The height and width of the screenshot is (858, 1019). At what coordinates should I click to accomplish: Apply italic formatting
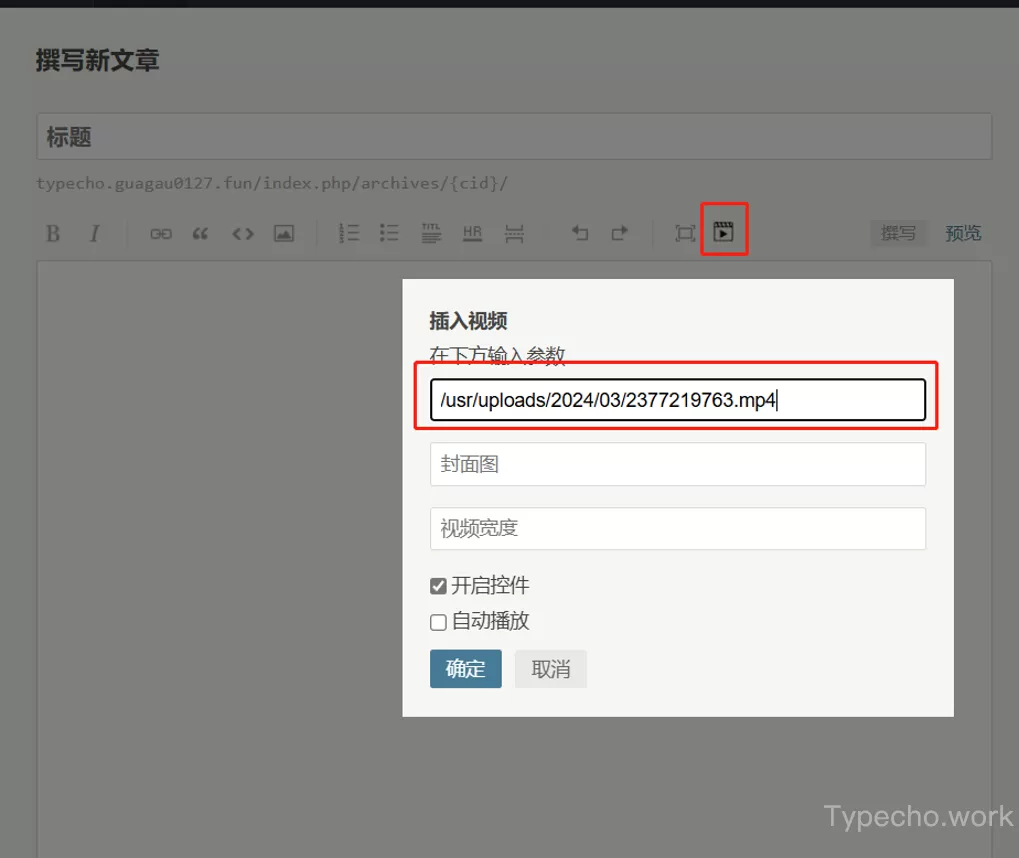point(94,233)
